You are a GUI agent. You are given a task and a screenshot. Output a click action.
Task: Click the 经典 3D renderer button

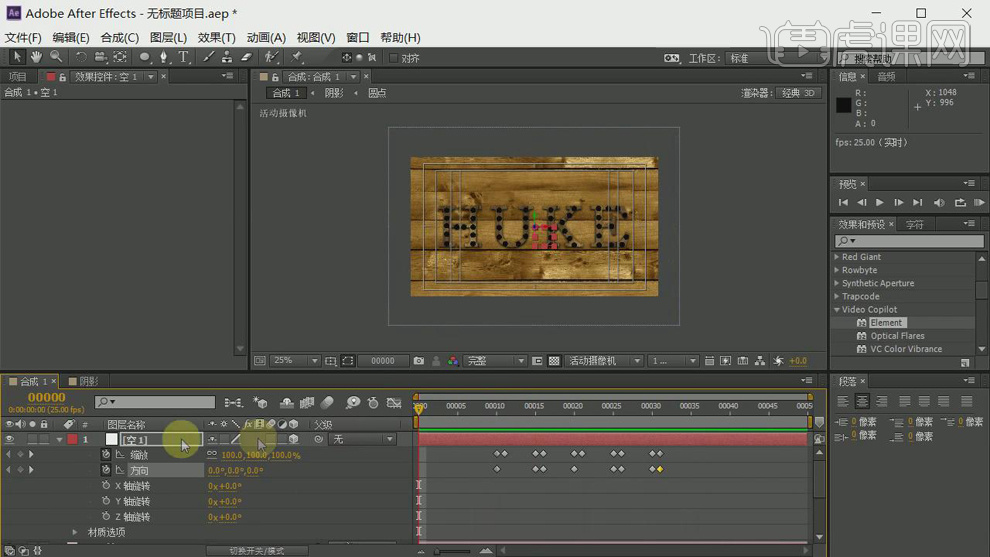(x=799, y=93)
